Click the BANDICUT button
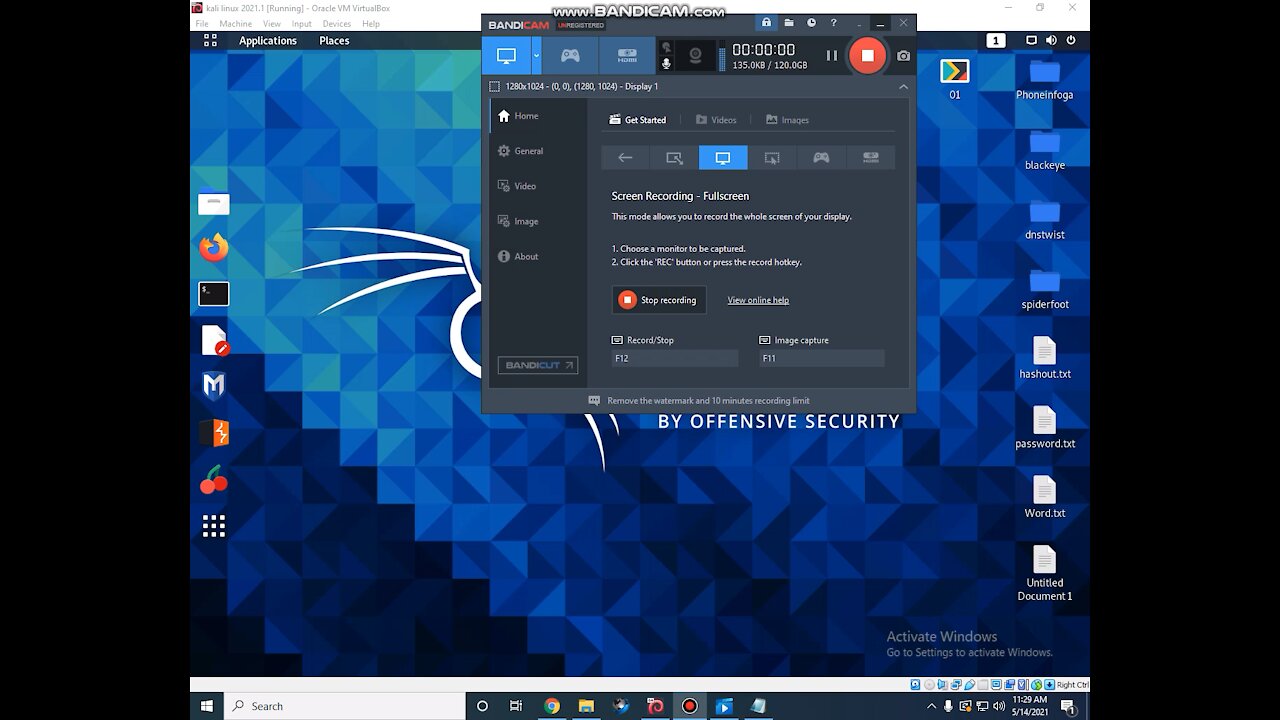The image size is (1280, 720). click(x=538, y=365)
